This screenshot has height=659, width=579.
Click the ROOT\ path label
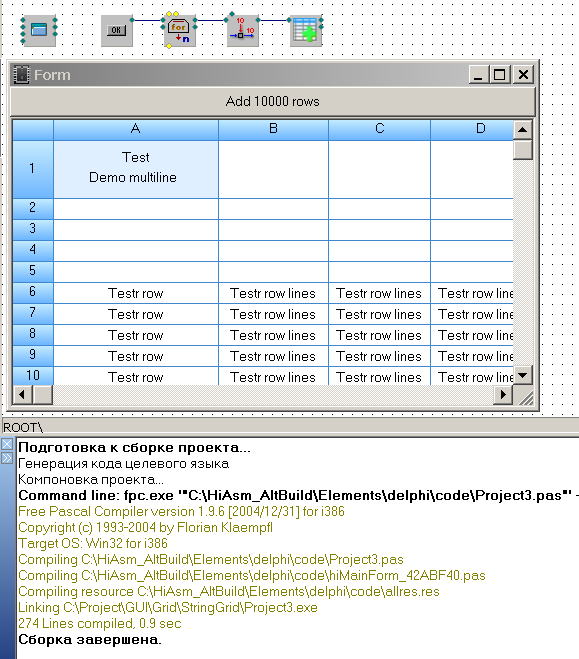click(x=23, y=427)
